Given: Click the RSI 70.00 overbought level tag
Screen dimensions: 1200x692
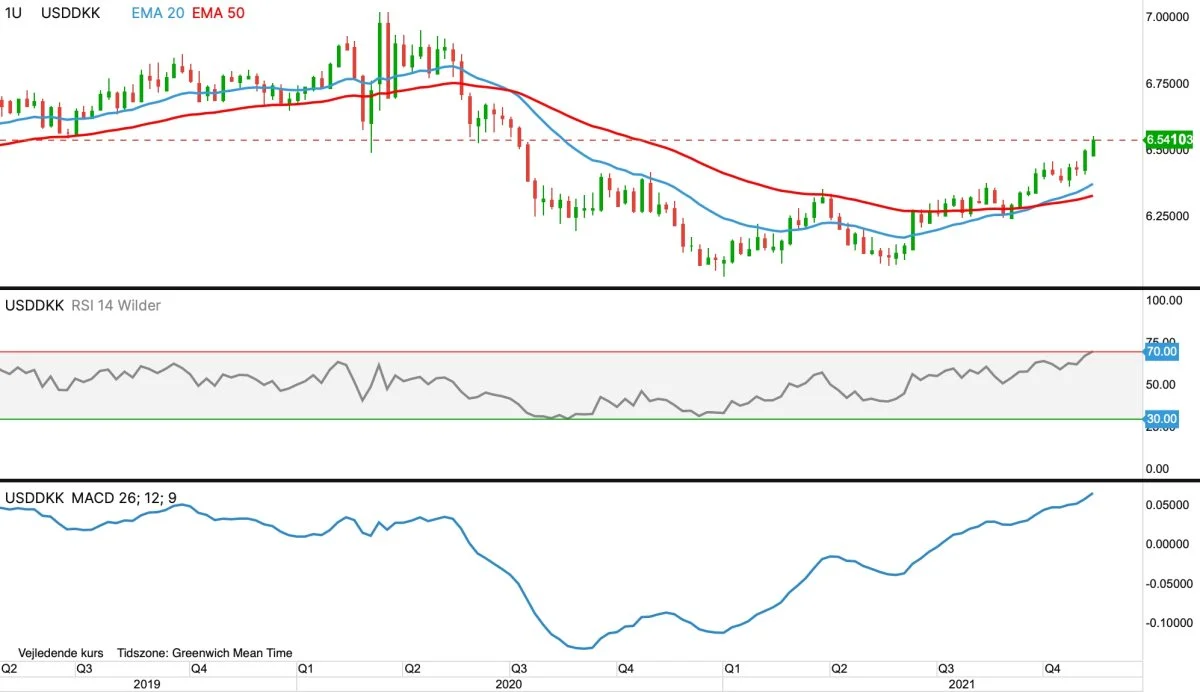Looking at the screenshot, I should [1161, 352].
